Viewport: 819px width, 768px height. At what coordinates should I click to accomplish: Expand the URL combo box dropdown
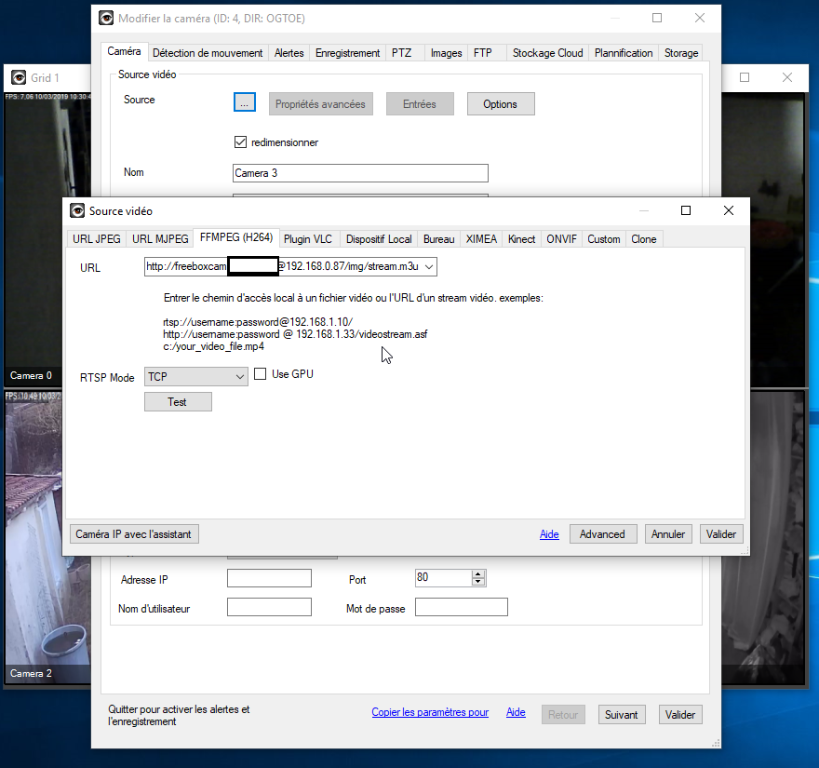click(429, 267)
